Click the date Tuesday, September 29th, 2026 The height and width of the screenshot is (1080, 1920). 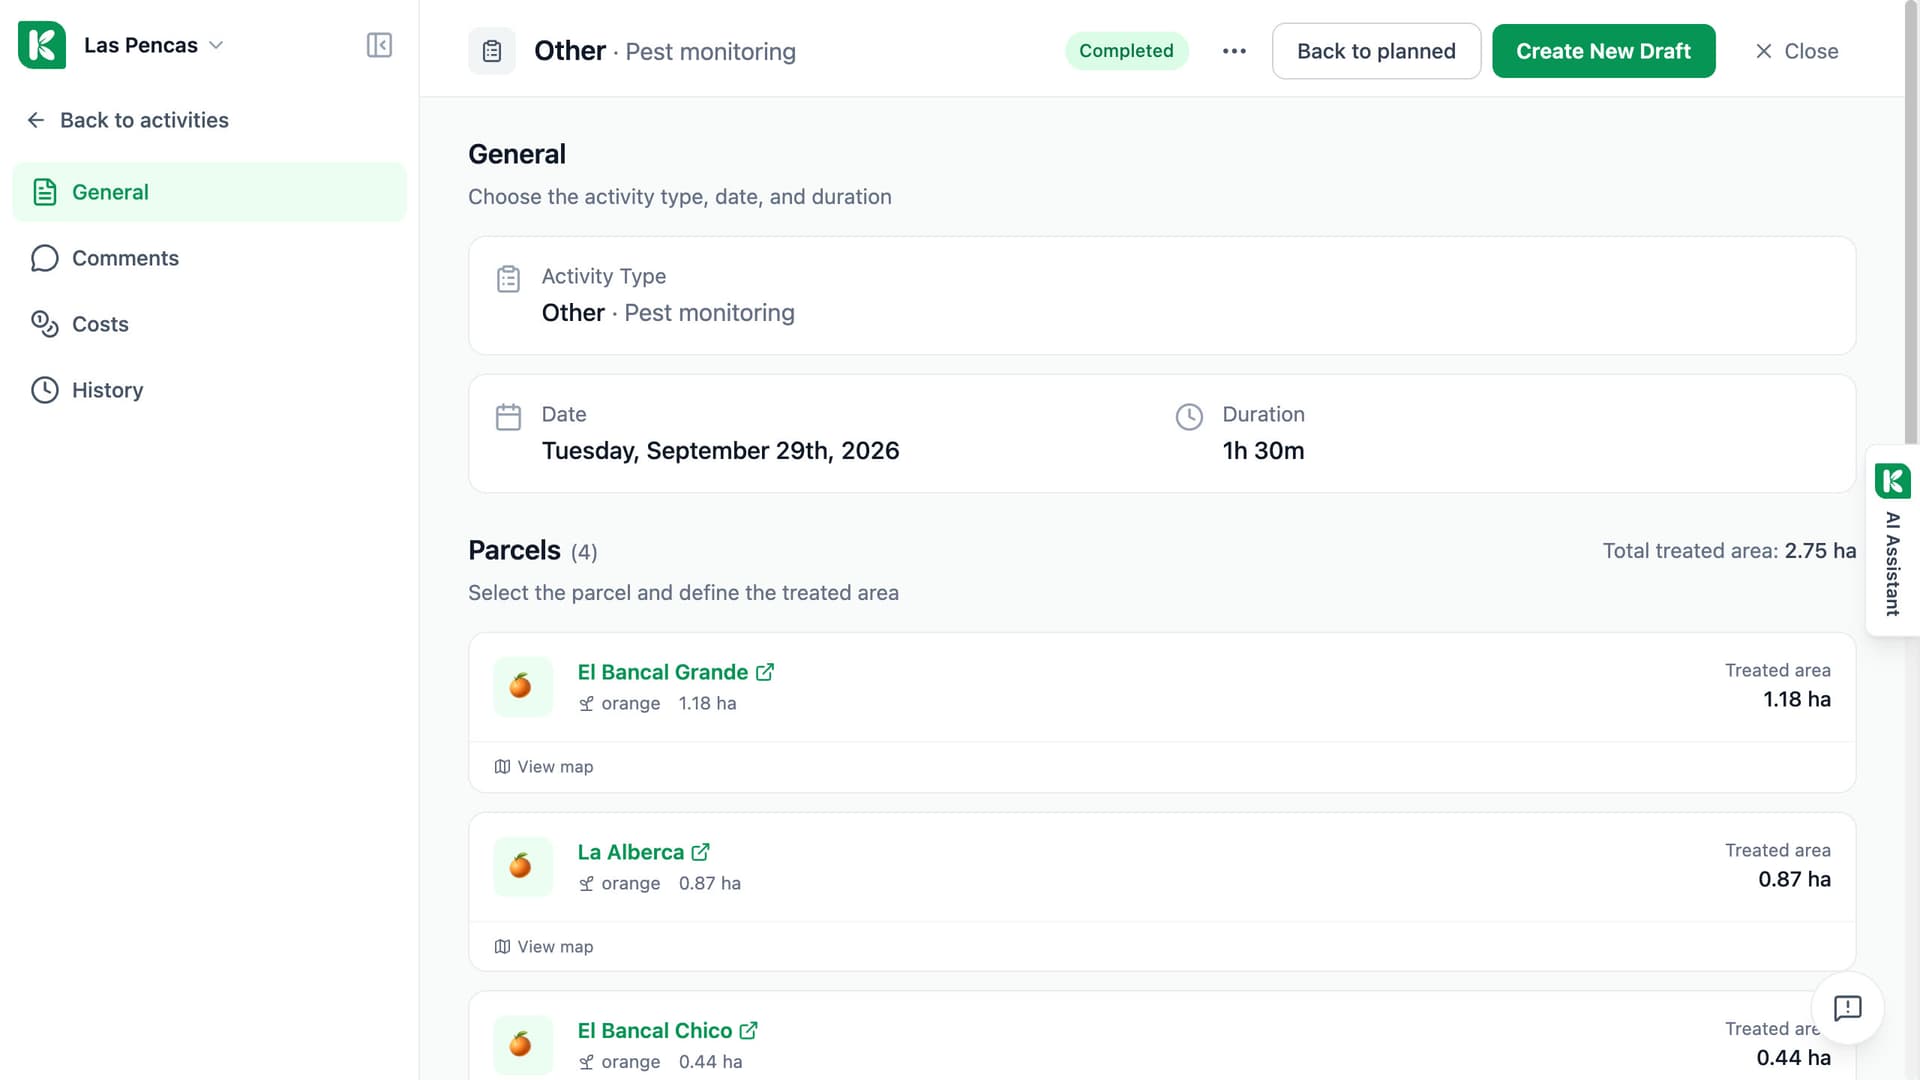(x=720, y=451)
